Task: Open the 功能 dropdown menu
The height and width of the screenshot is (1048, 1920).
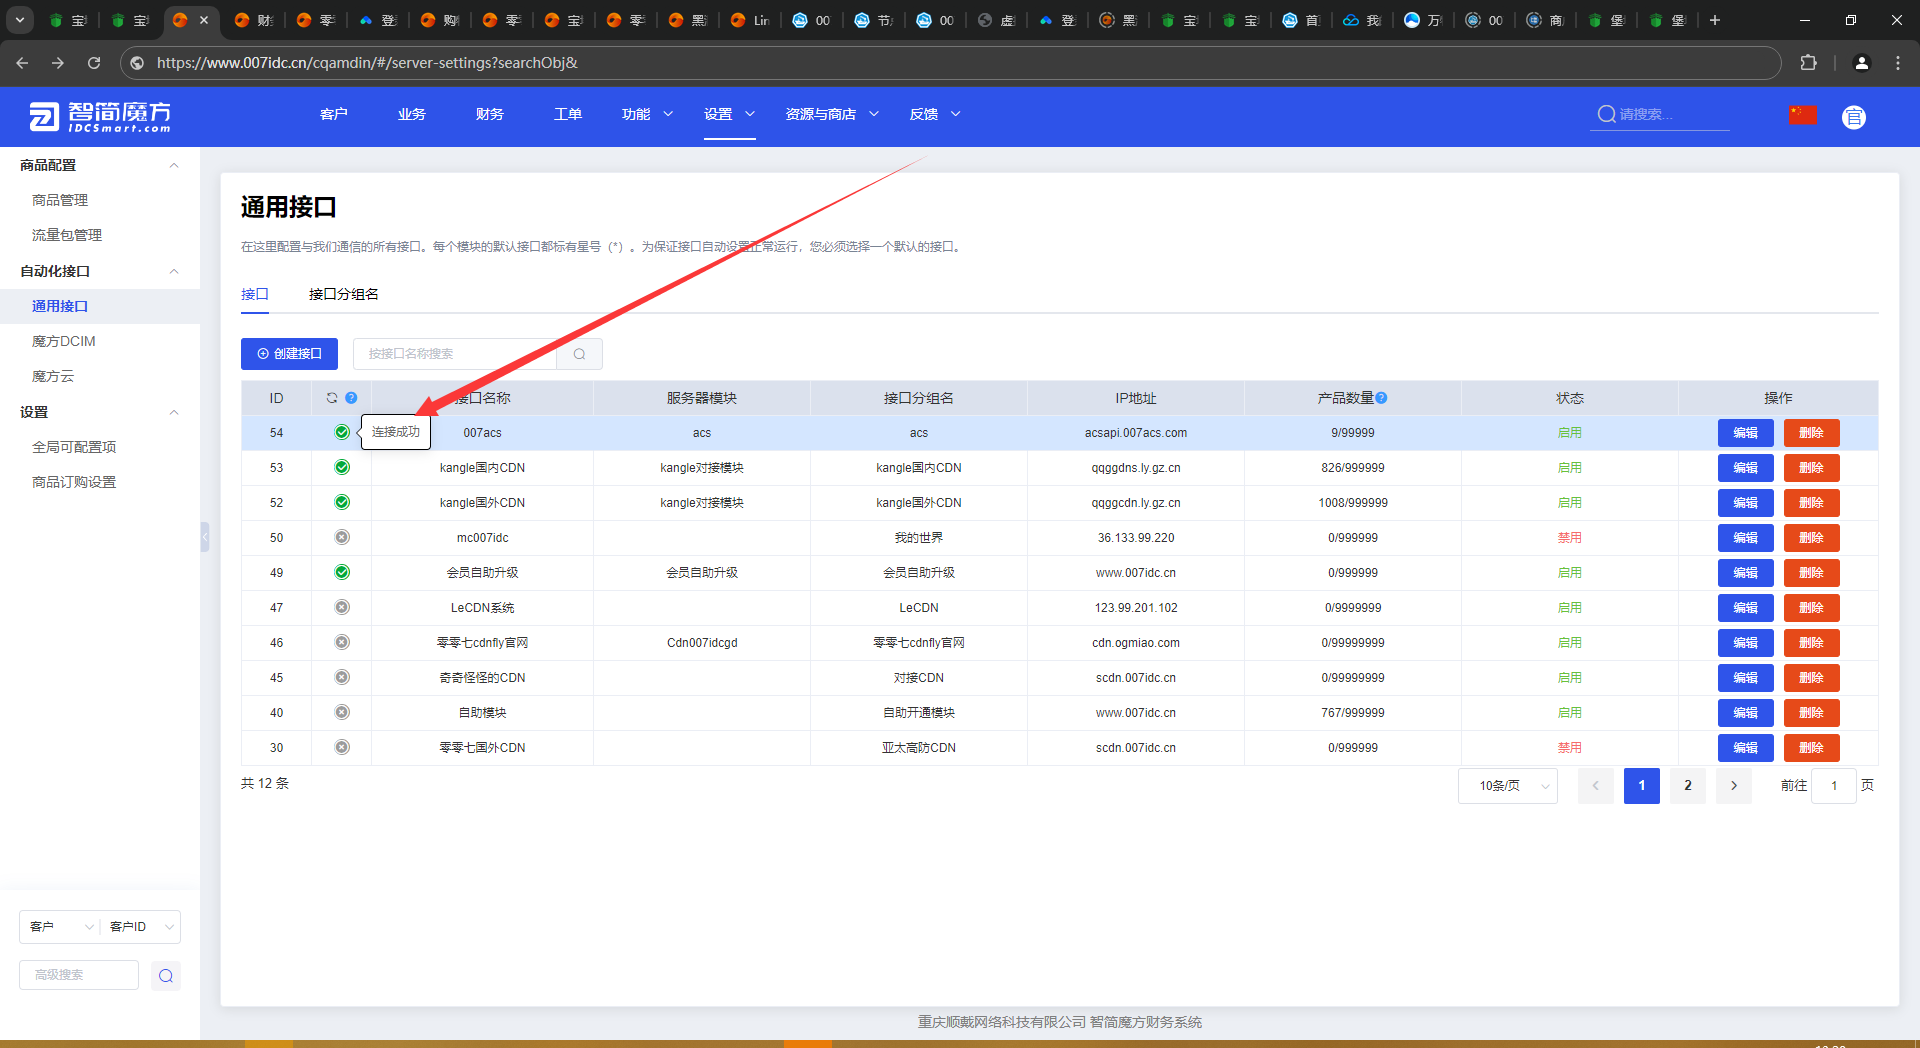Action: (x=647, y=114)
